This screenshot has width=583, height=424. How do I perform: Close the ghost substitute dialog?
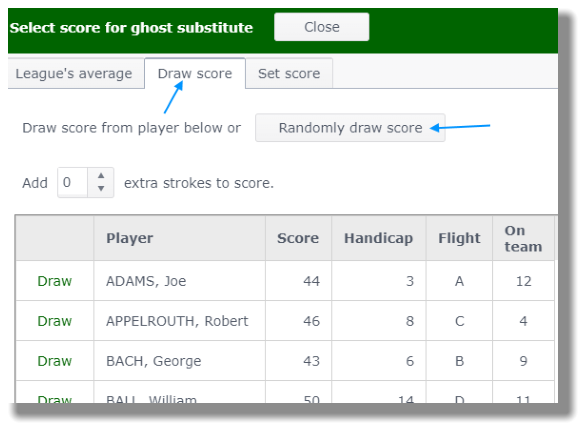pos(322,27)
